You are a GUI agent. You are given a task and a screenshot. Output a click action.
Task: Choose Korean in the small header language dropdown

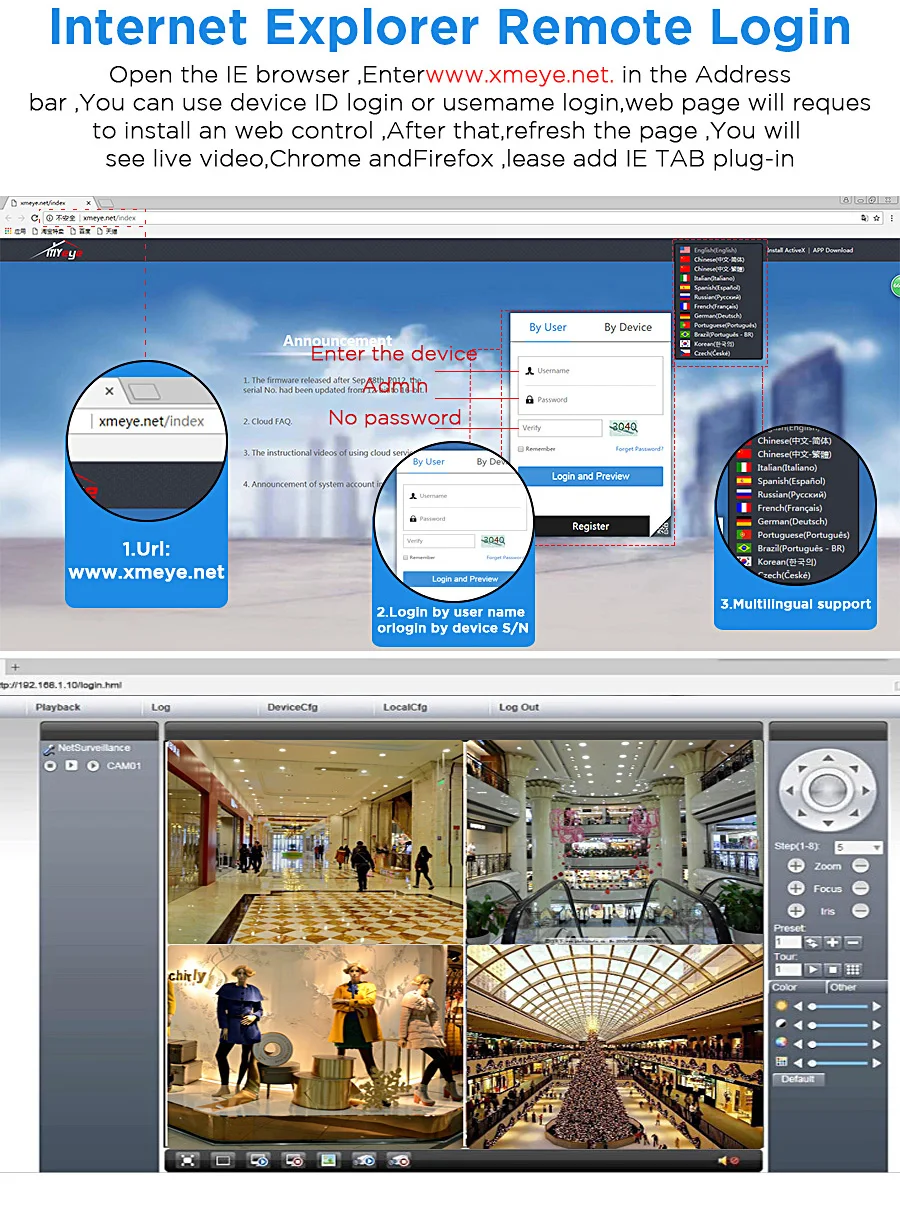[x=715, y=344]
